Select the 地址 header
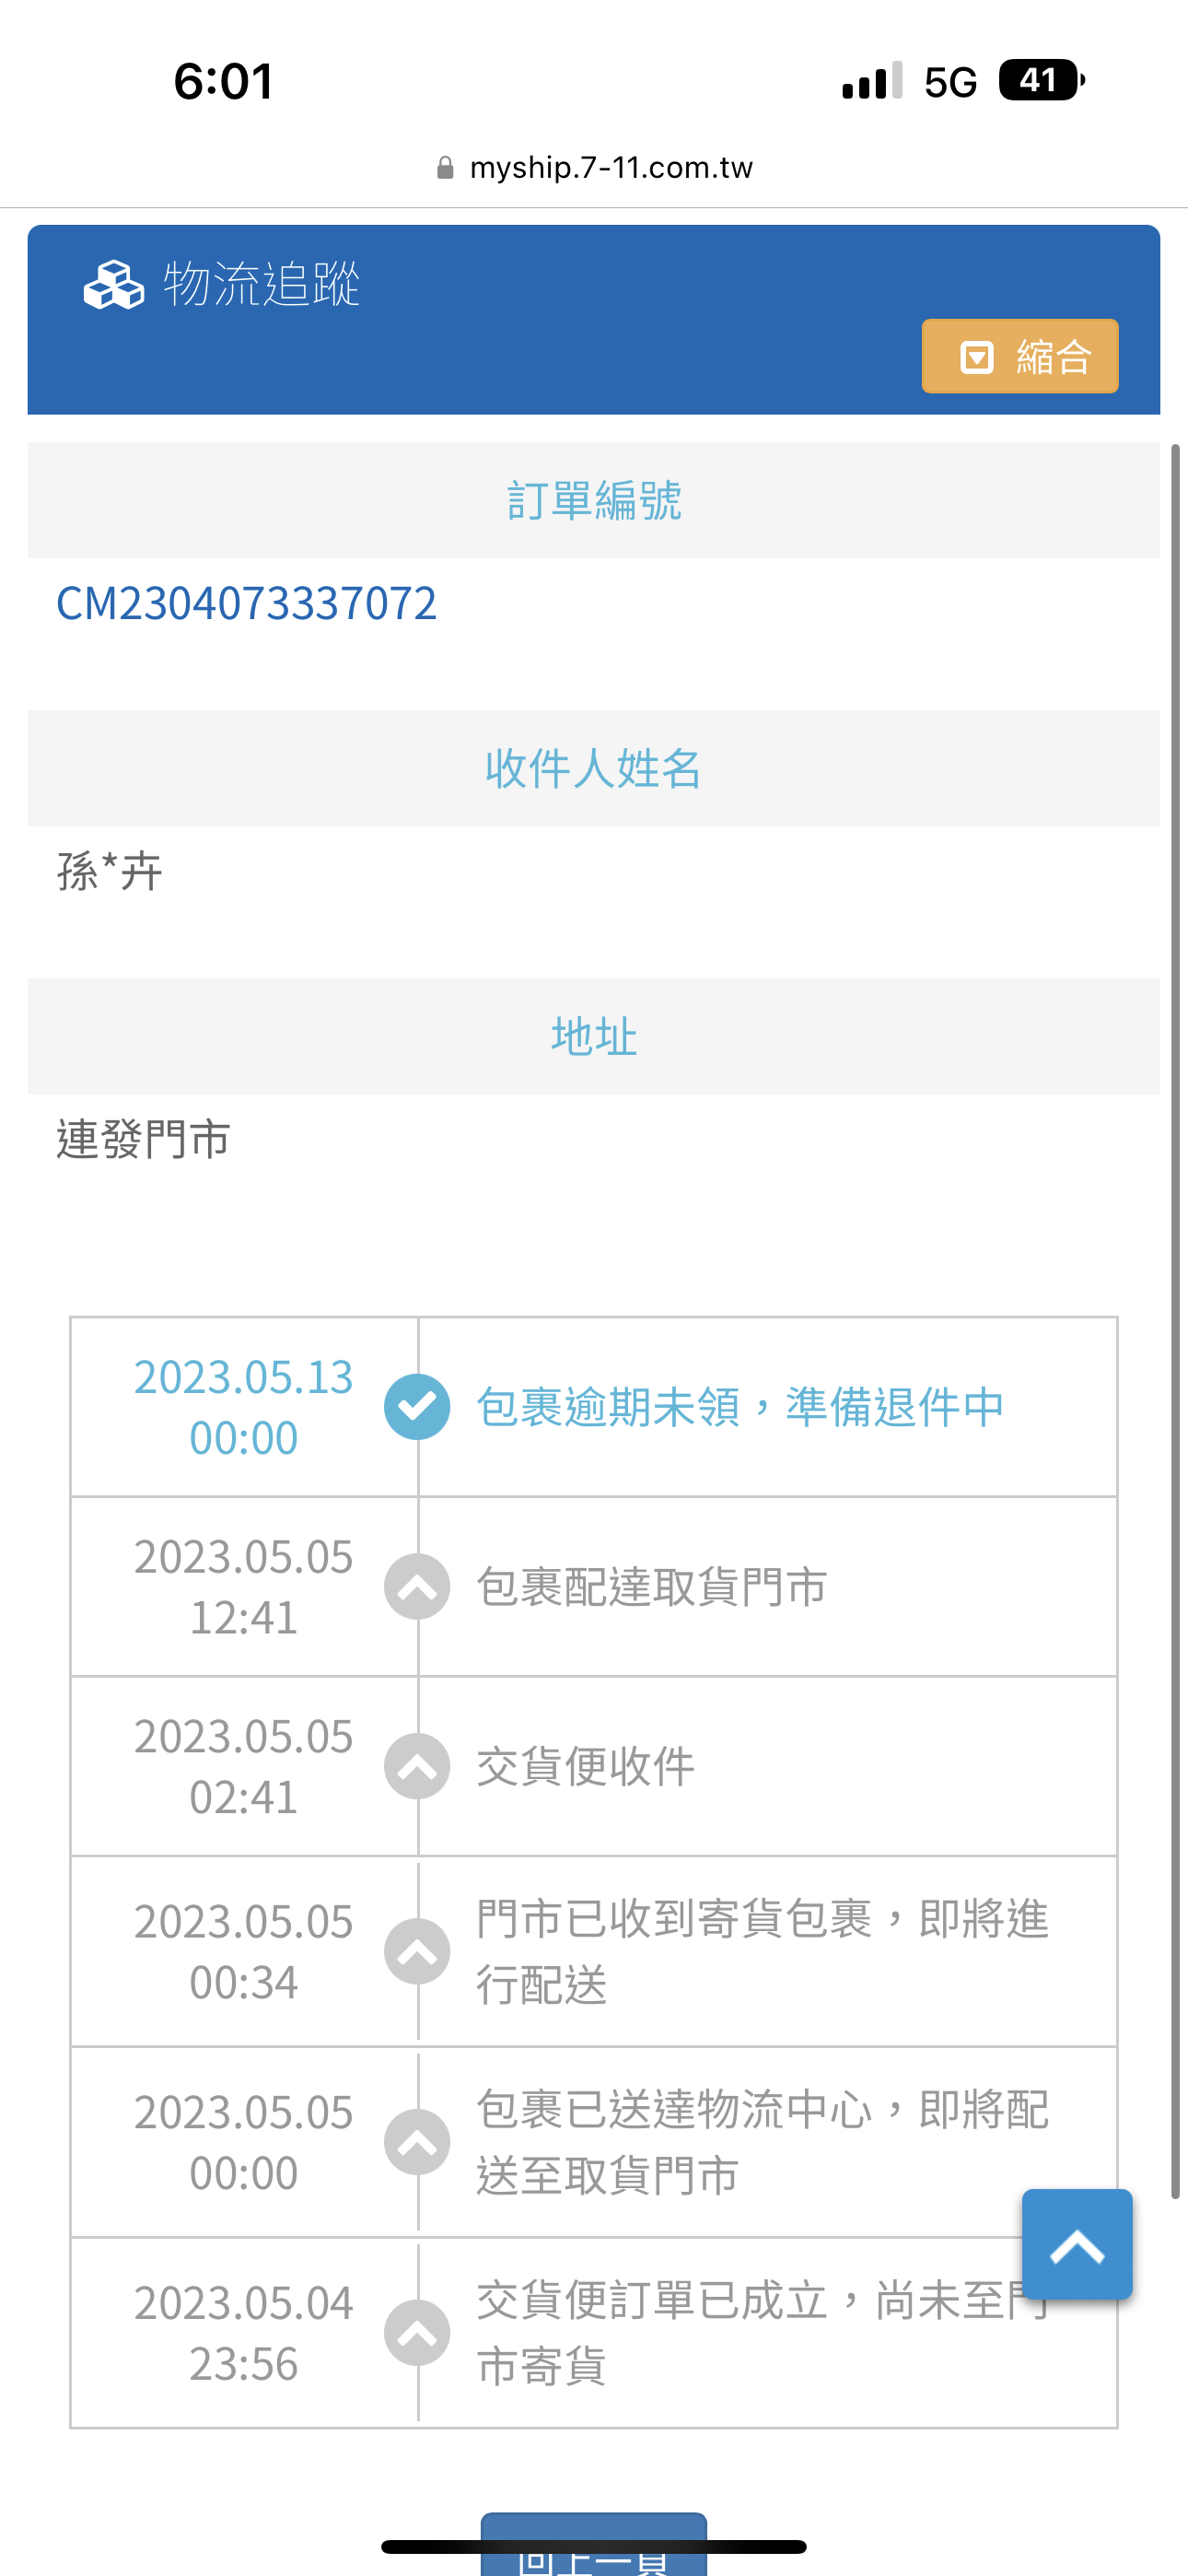Viewport: 1188px width, 2576px height. point(594,1036)
